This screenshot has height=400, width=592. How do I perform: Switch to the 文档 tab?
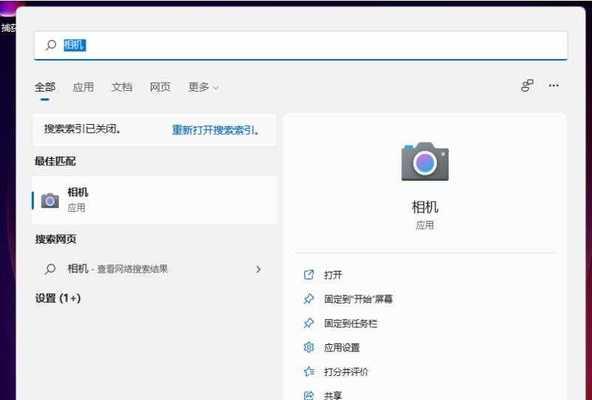click(x=122, y=87)
